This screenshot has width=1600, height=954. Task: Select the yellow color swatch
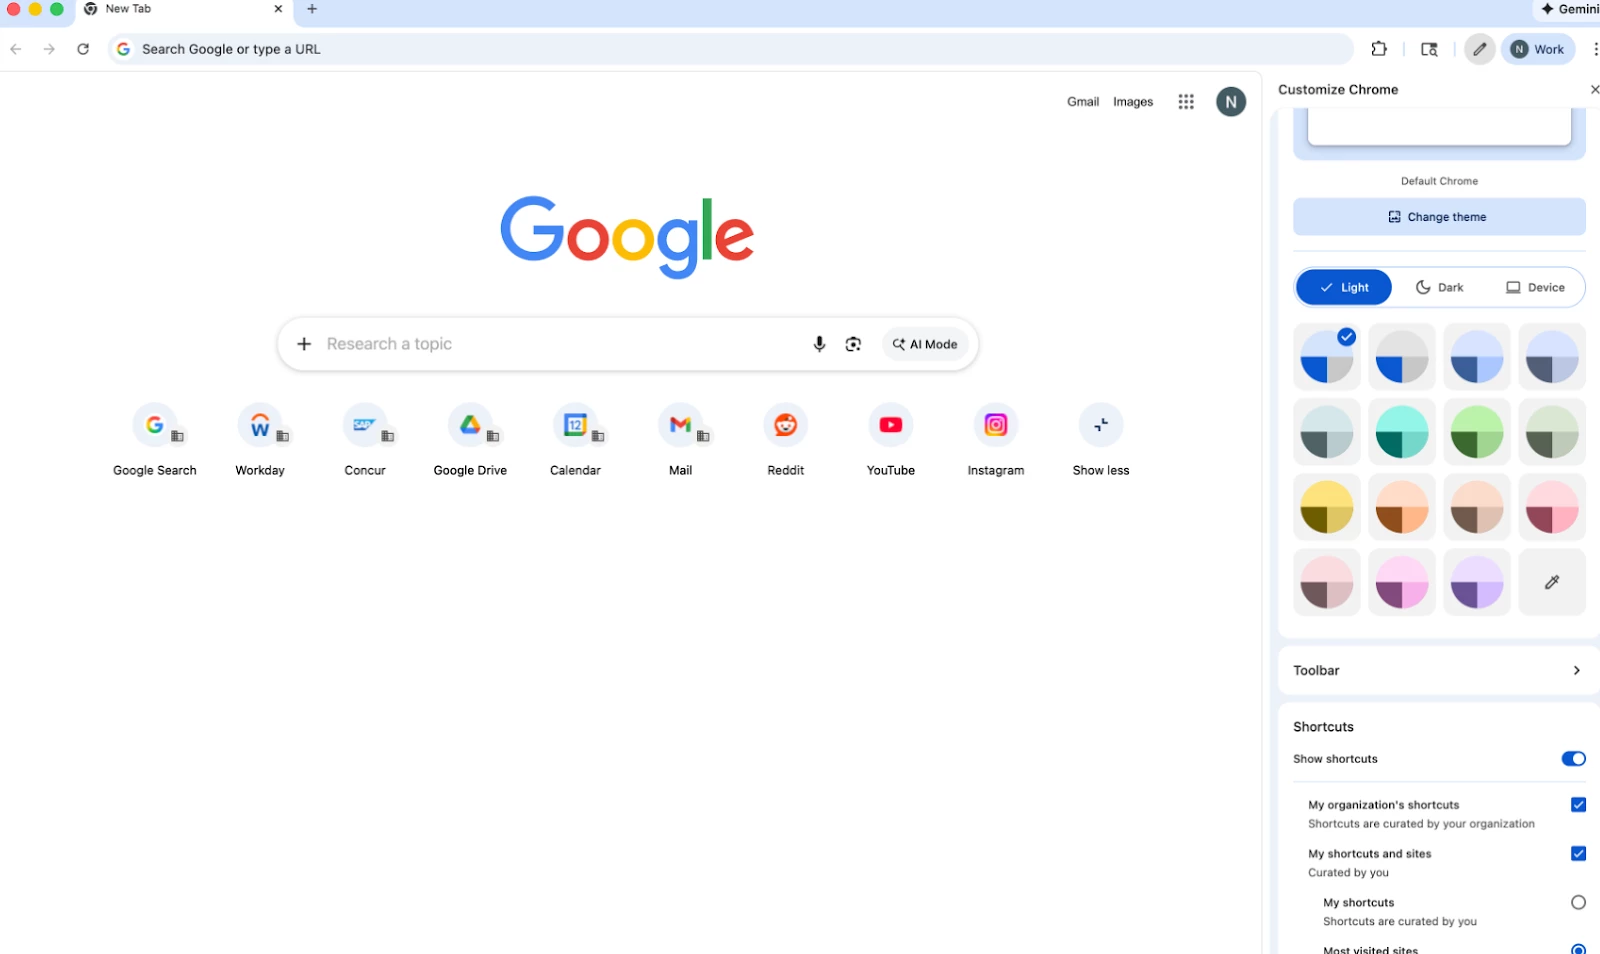1327,507
